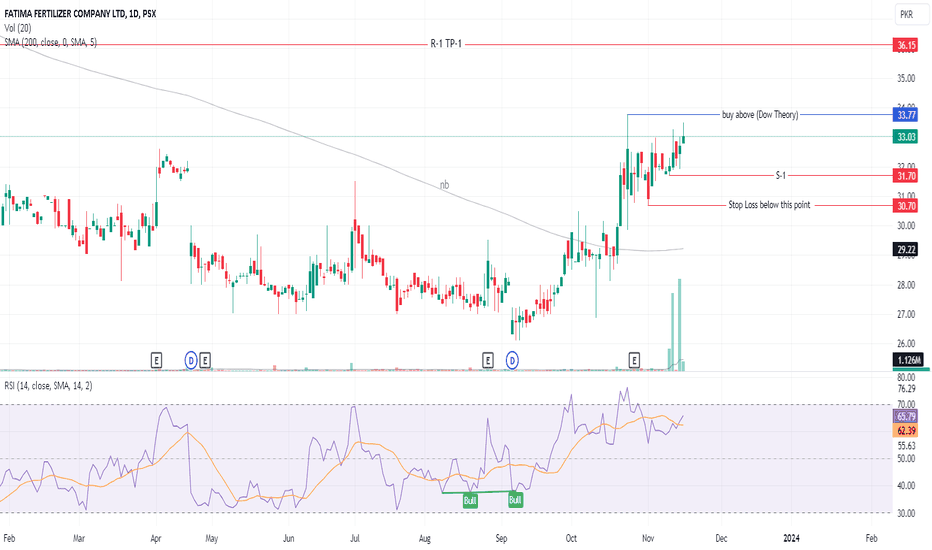The width and height of the screenshot is (932, 550).
Task: Click the dividend D marker in early September
Action: [512, 360]
